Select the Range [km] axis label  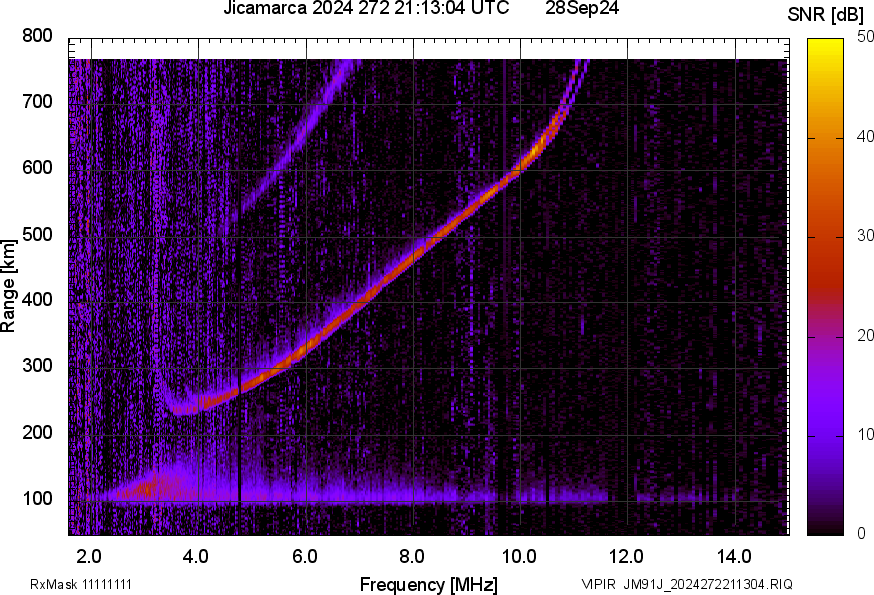[x=10, y=284]
